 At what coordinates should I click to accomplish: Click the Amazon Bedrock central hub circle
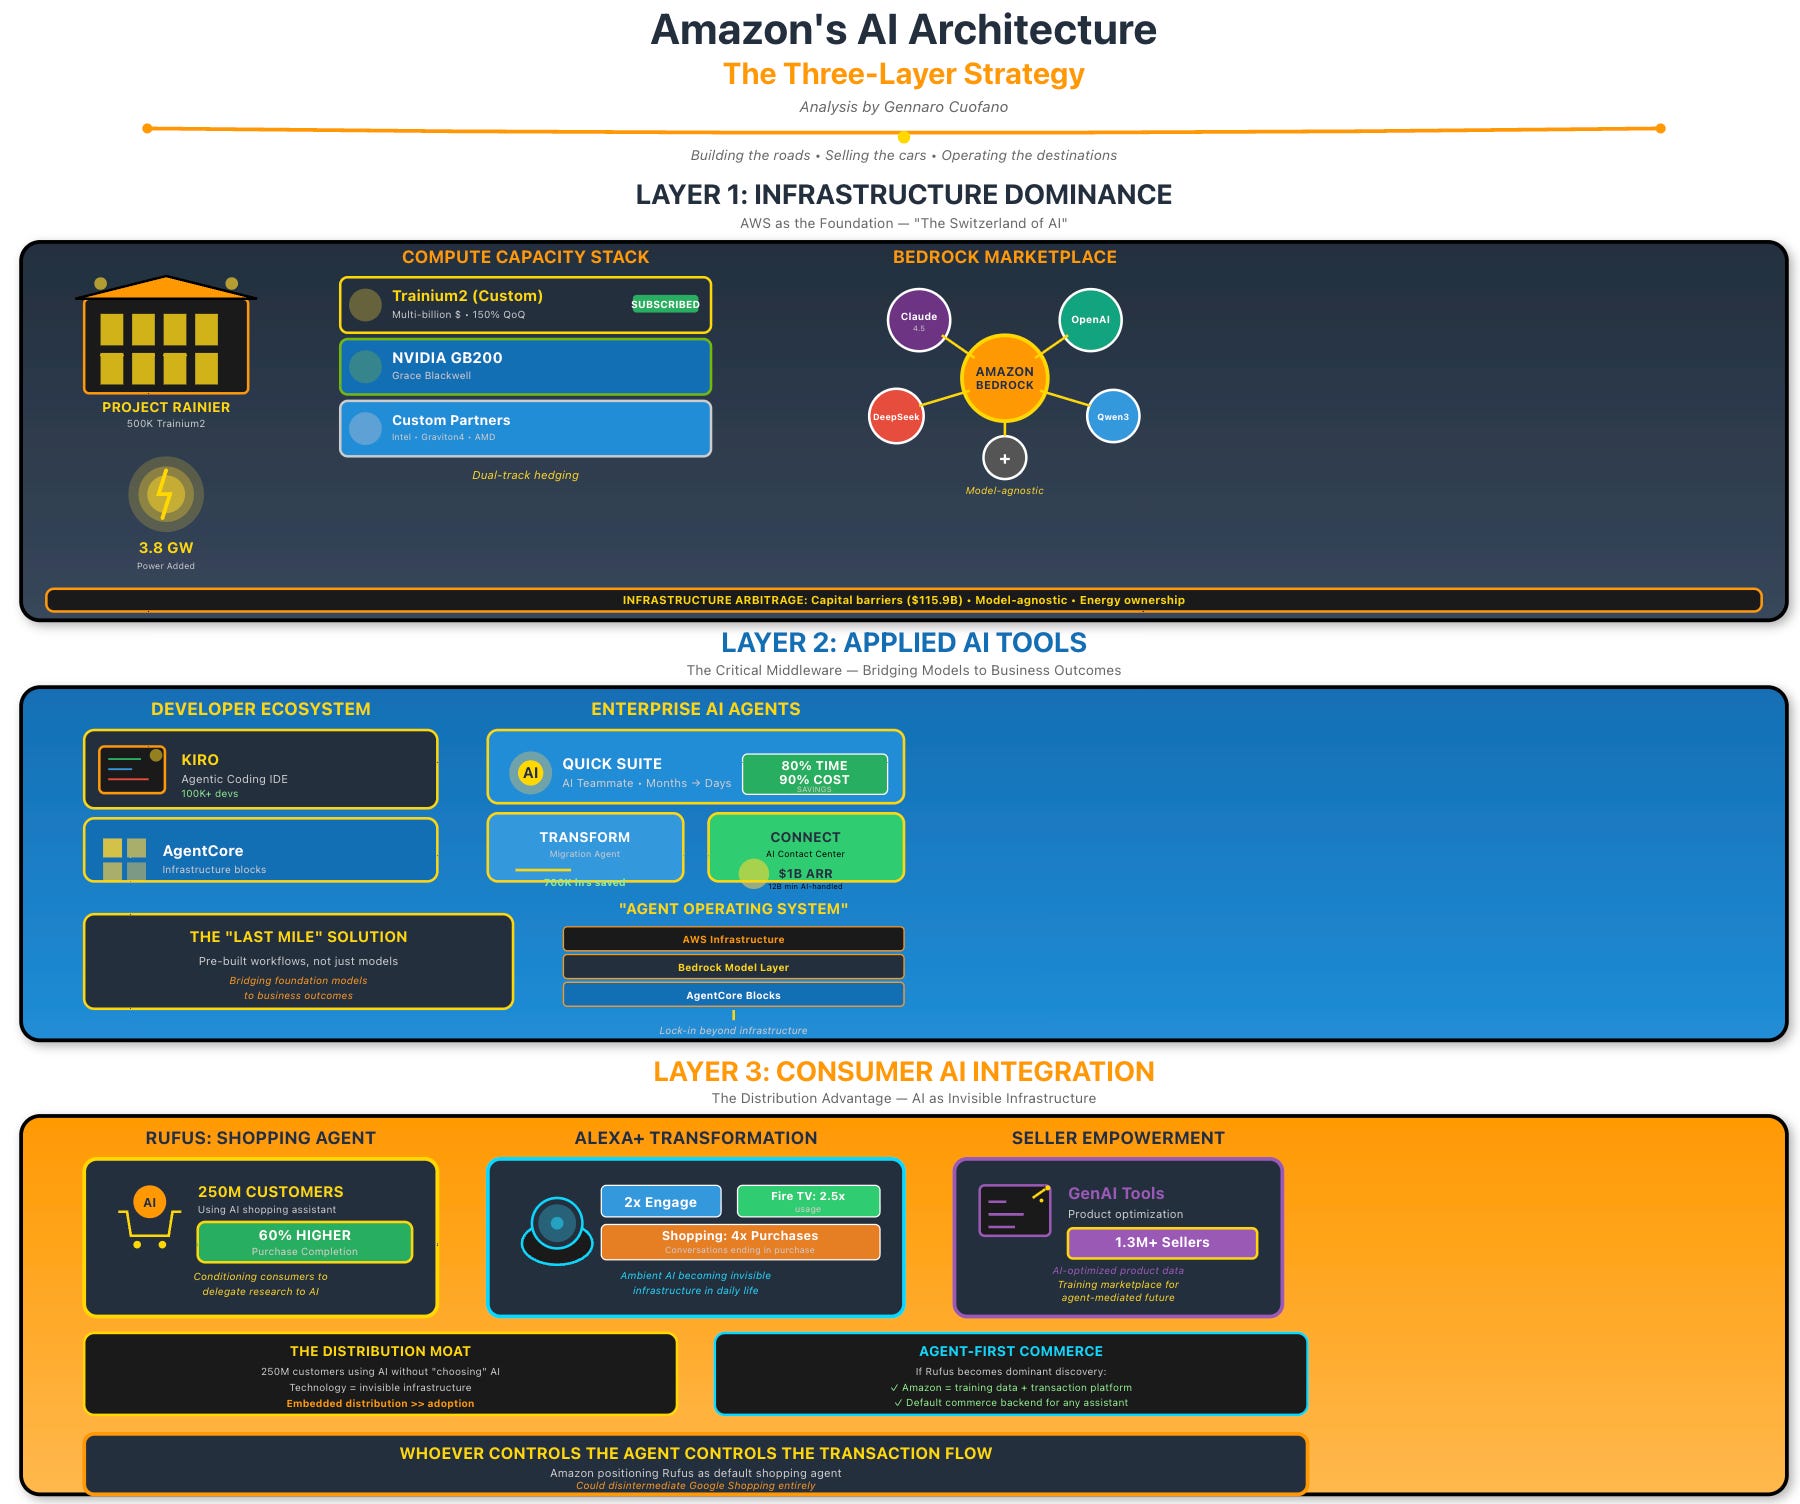click(1005, 378)
